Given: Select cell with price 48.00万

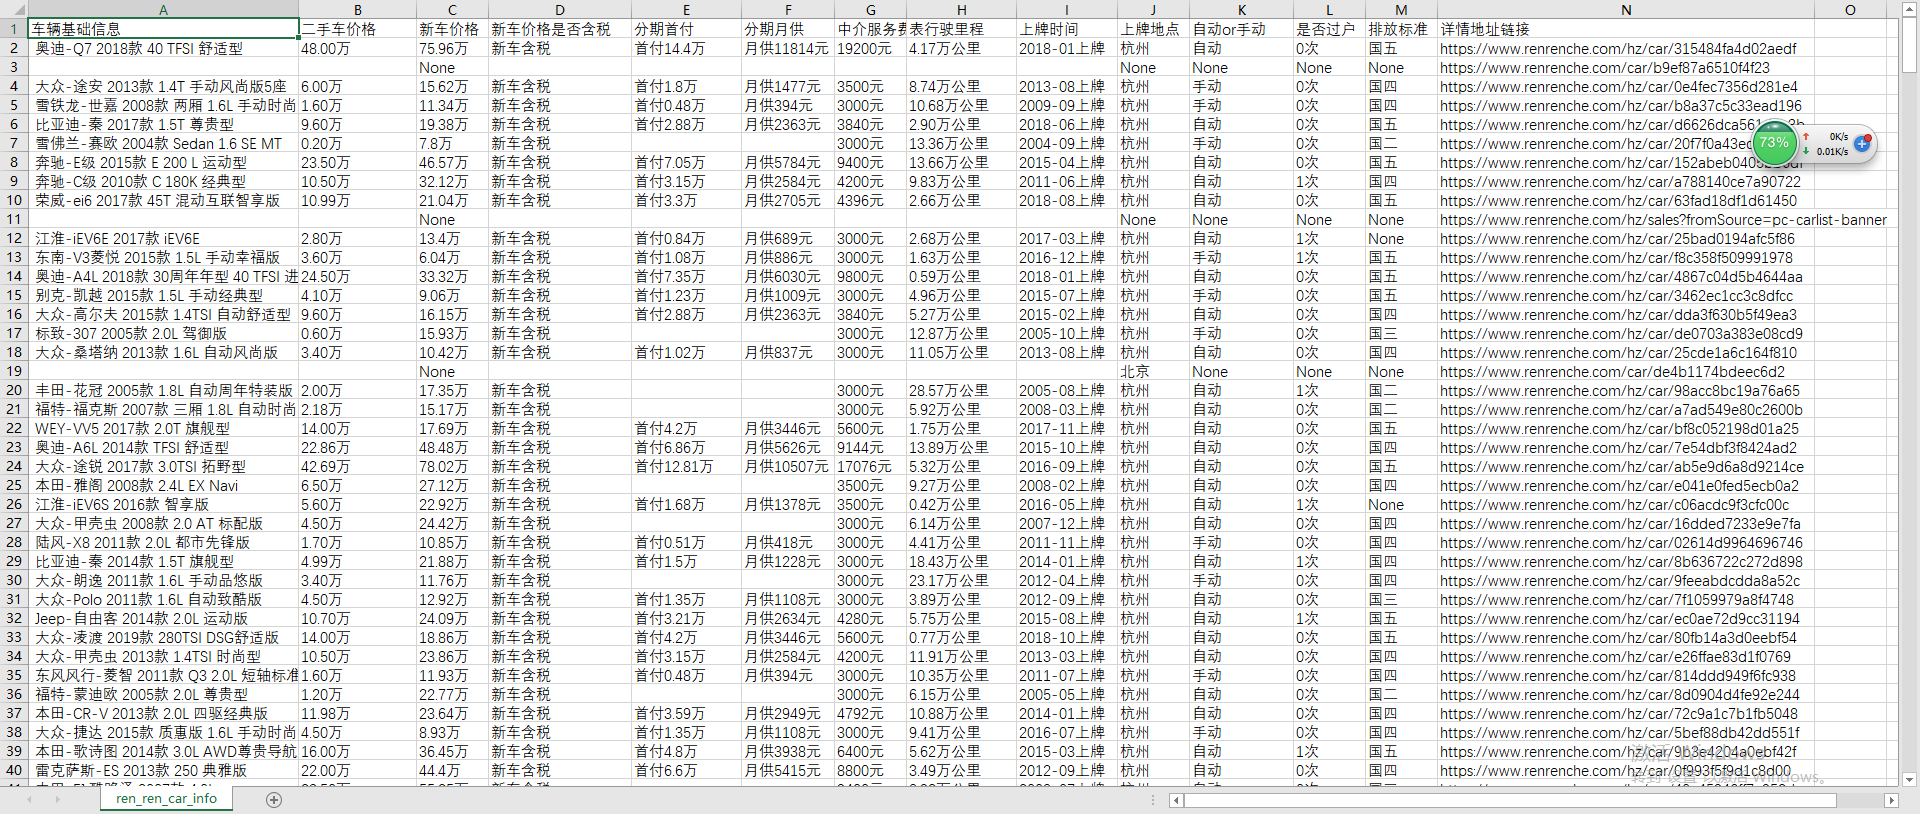Looking at the screenshot, I should [357, 48].
